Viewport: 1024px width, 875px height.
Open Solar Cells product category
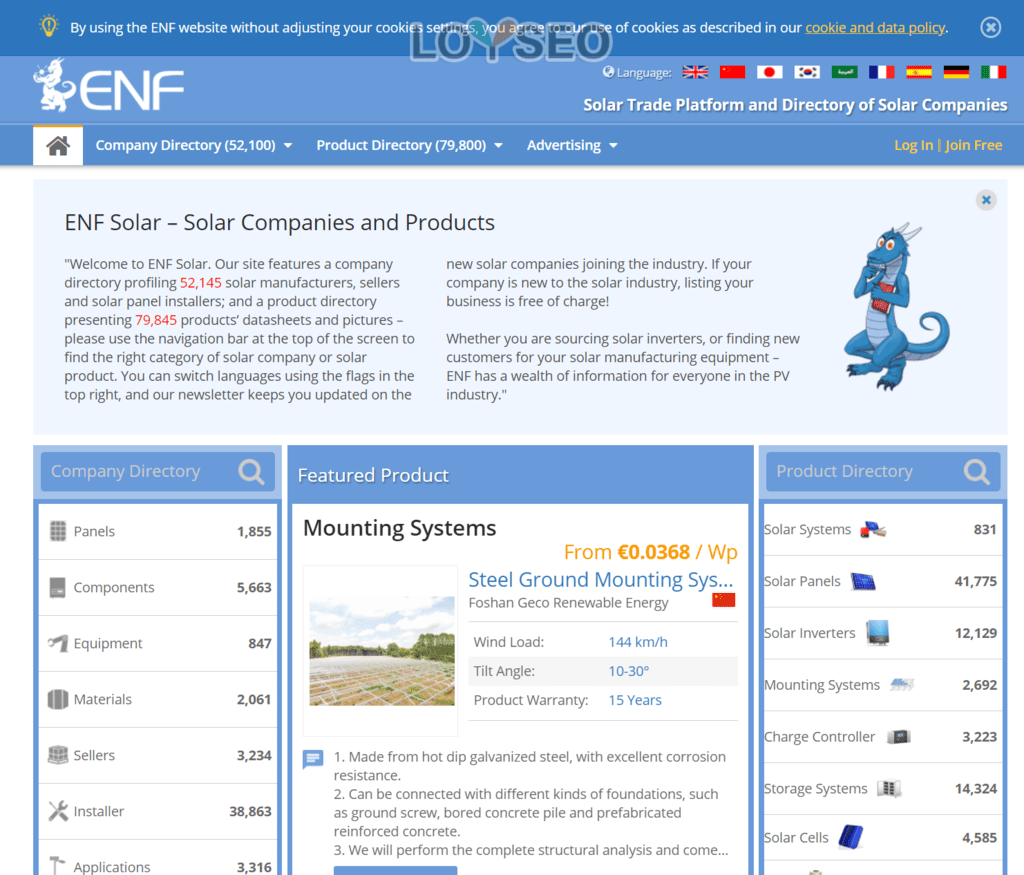coord(883,838)
